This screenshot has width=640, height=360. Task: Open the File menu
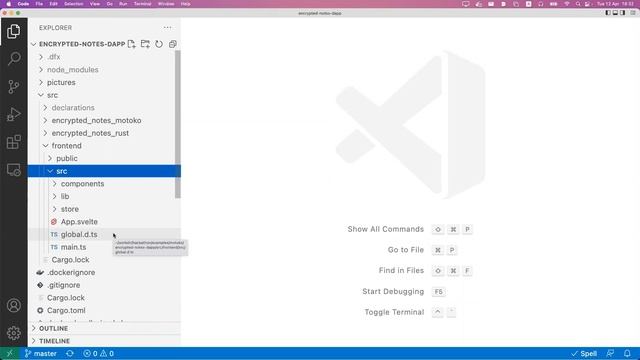coord(39,4)
